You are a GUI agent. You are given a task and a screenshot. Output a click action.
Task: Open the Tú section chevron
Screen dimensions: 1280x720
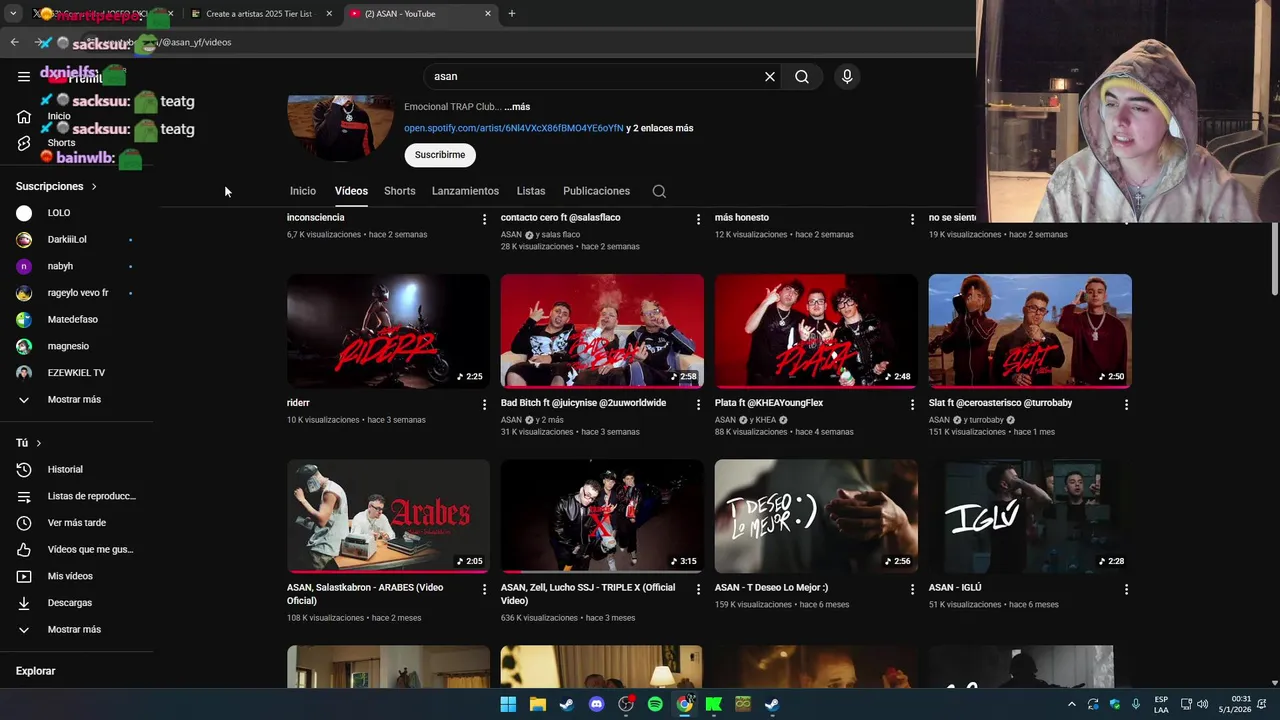pos(39,443)
